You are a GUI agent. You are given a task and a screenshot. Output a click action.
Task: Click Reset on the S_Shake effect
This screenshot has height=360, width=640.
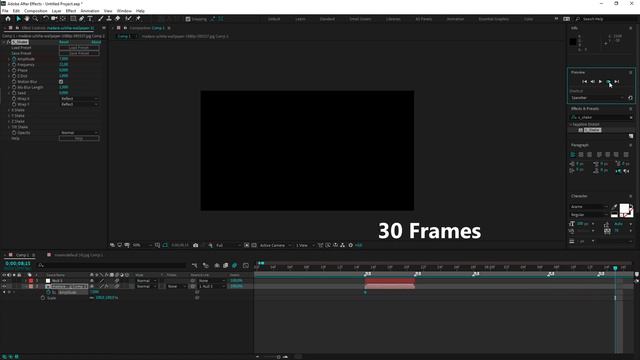click(64, 42)
